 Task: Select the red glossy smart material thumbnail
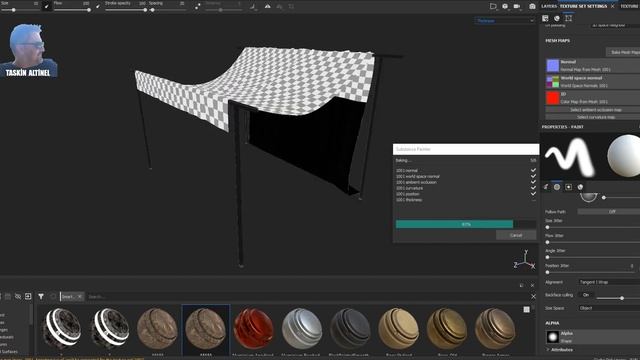[253, 329]
